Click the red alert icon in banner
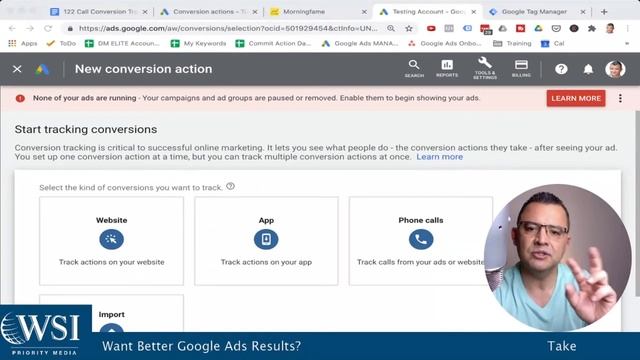This screenshot has width=640, height=360. (20, 98)
